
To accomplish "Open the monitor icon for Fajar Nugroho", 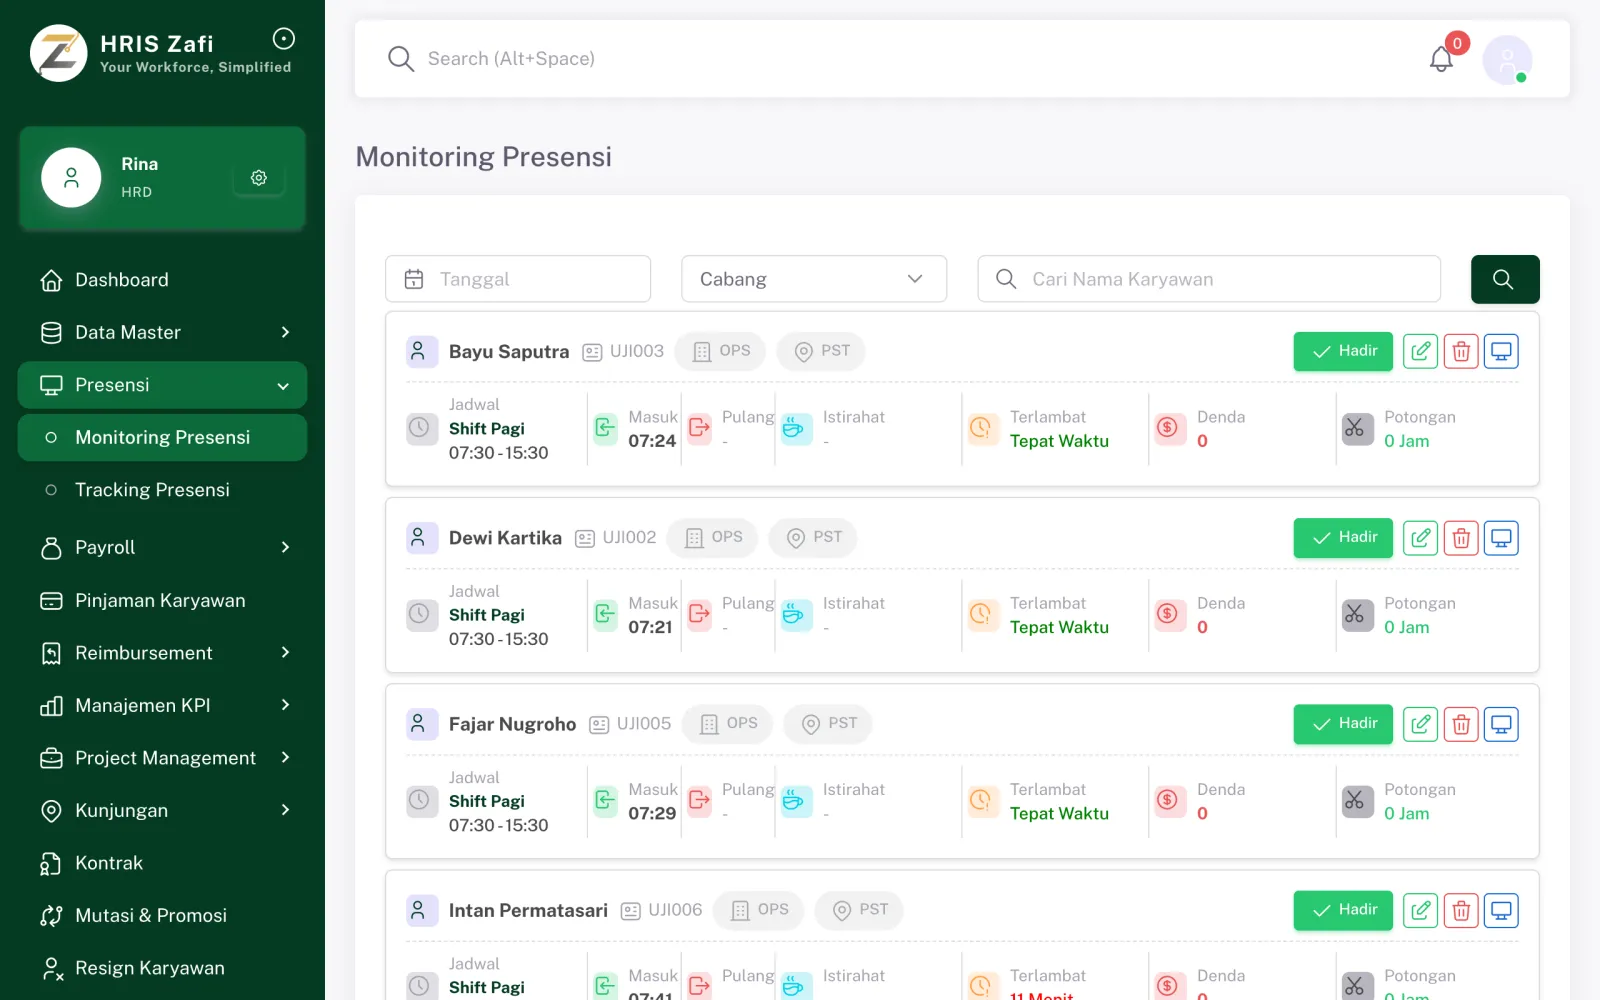I will click(1501, 724).
